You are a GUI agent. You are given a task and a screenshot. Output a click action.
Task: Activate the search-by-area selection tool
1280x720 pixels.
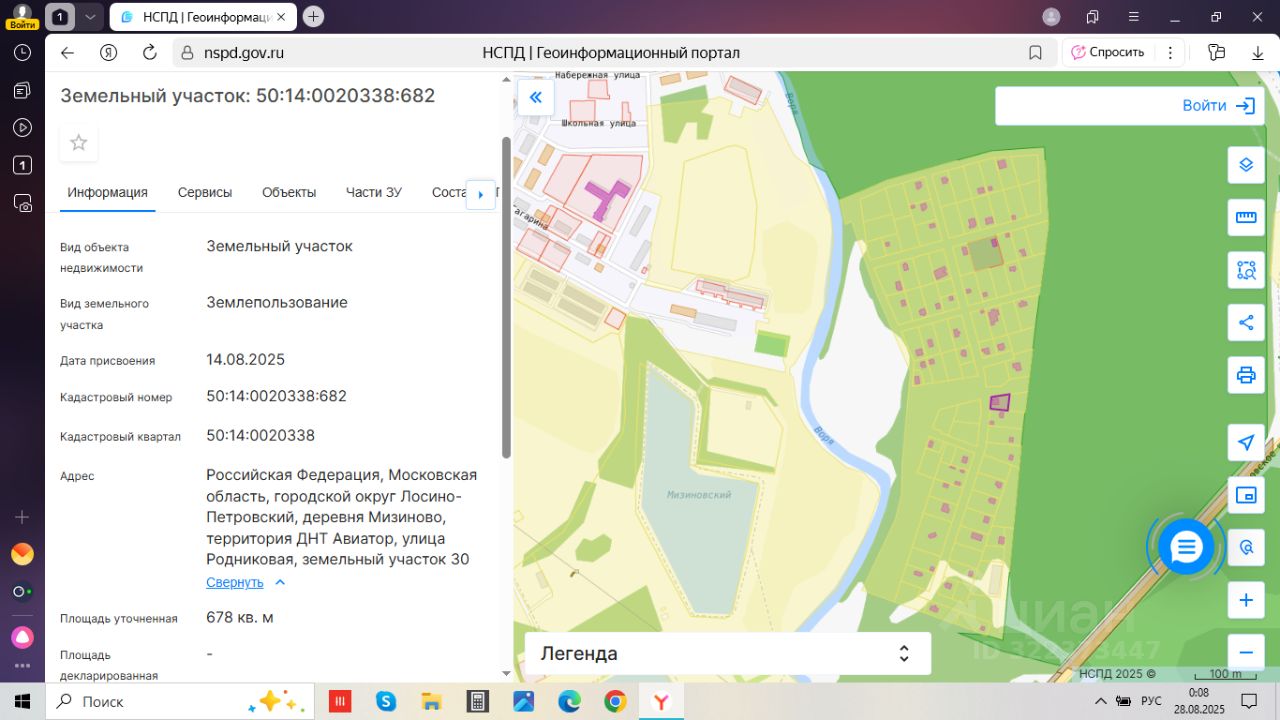[1246, 270]
